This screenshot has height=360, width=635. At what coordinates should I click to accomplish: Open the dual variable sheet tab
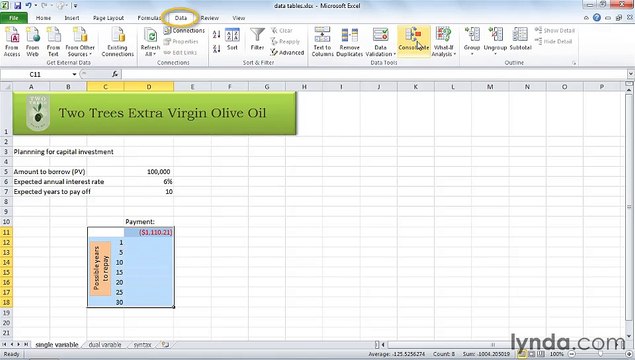105,345
